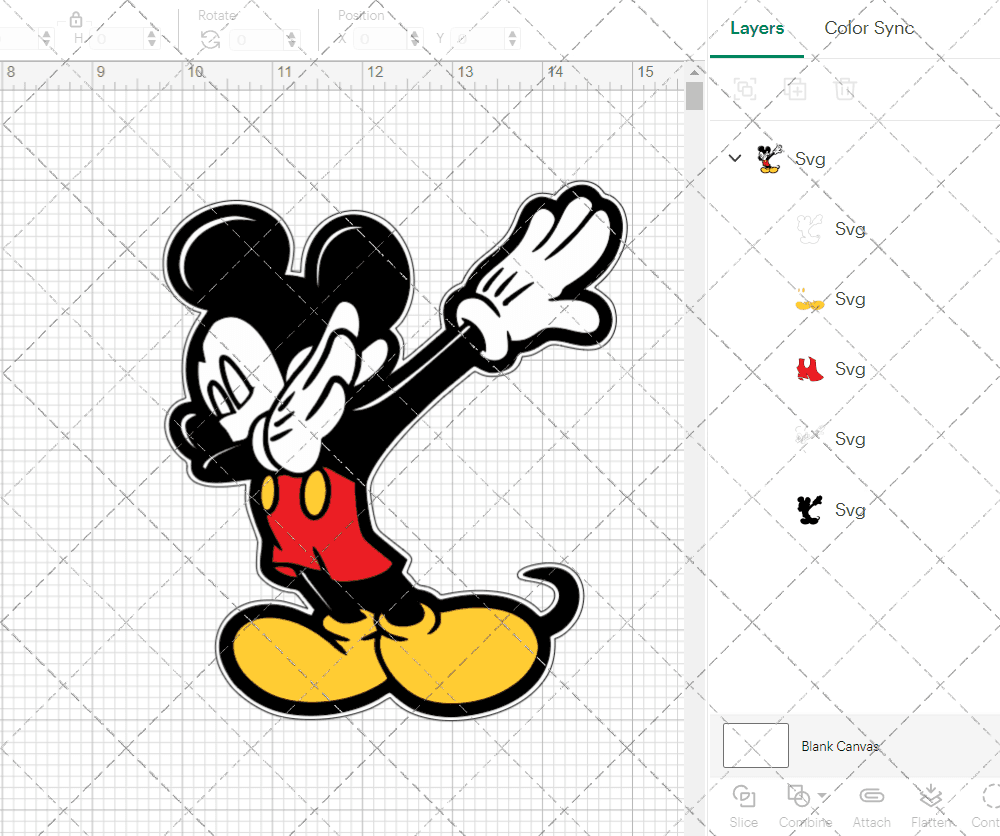This screenshot has height=836, width=1000.
Task: Click the Group layers icon
Action: (745, 89)
